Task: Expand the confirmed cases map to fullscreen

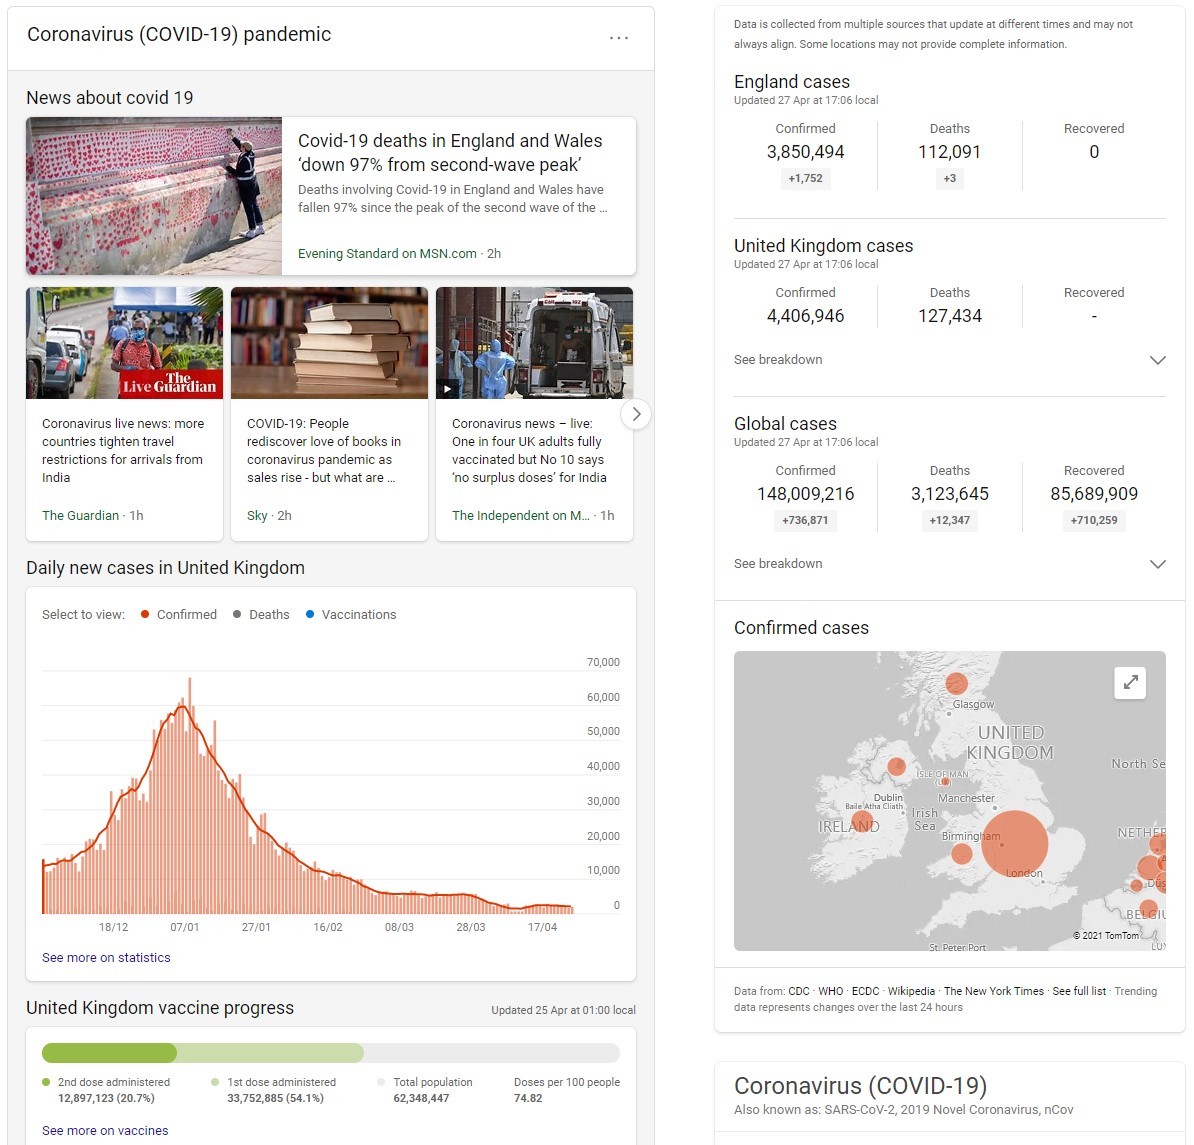Action: pos(1130,682)
